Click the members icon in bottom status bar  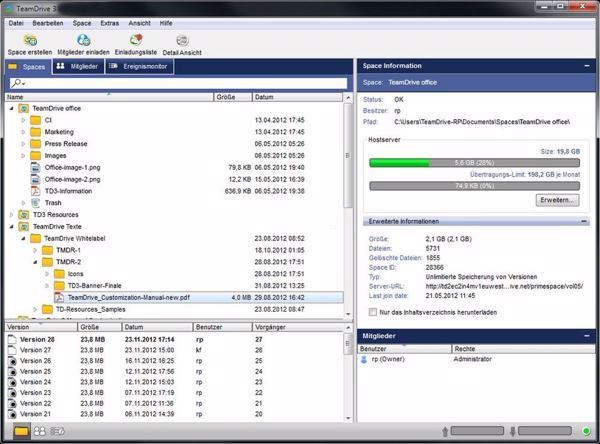40,431
